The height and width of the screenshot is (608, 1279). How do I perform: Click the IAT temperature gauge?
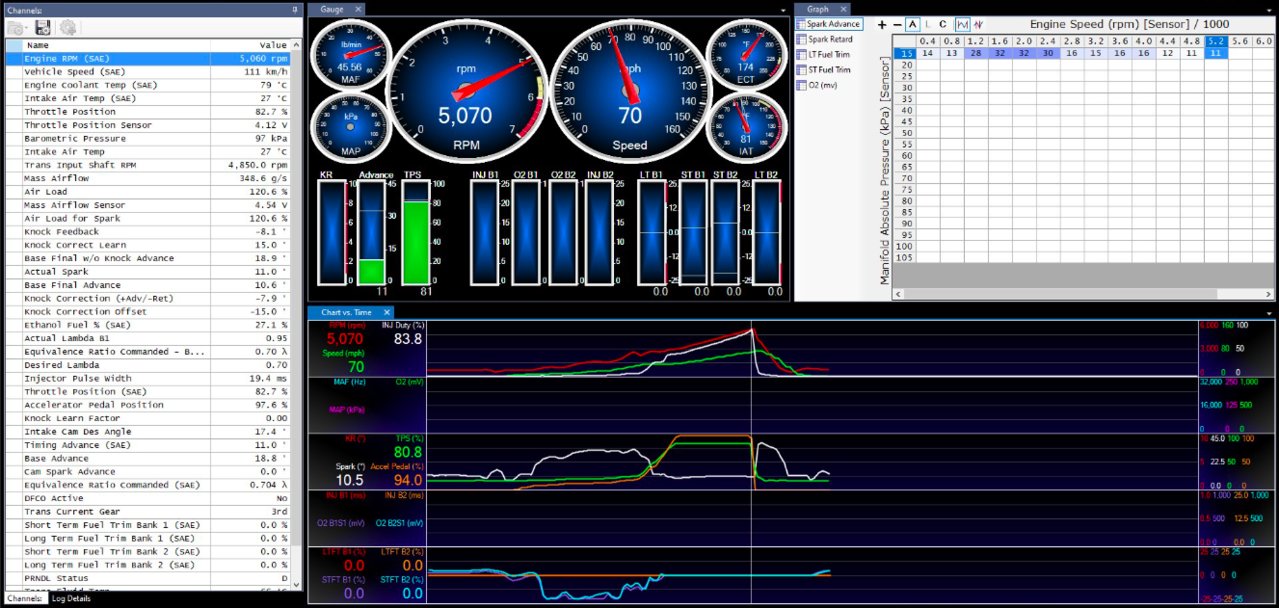pos(747,127)
